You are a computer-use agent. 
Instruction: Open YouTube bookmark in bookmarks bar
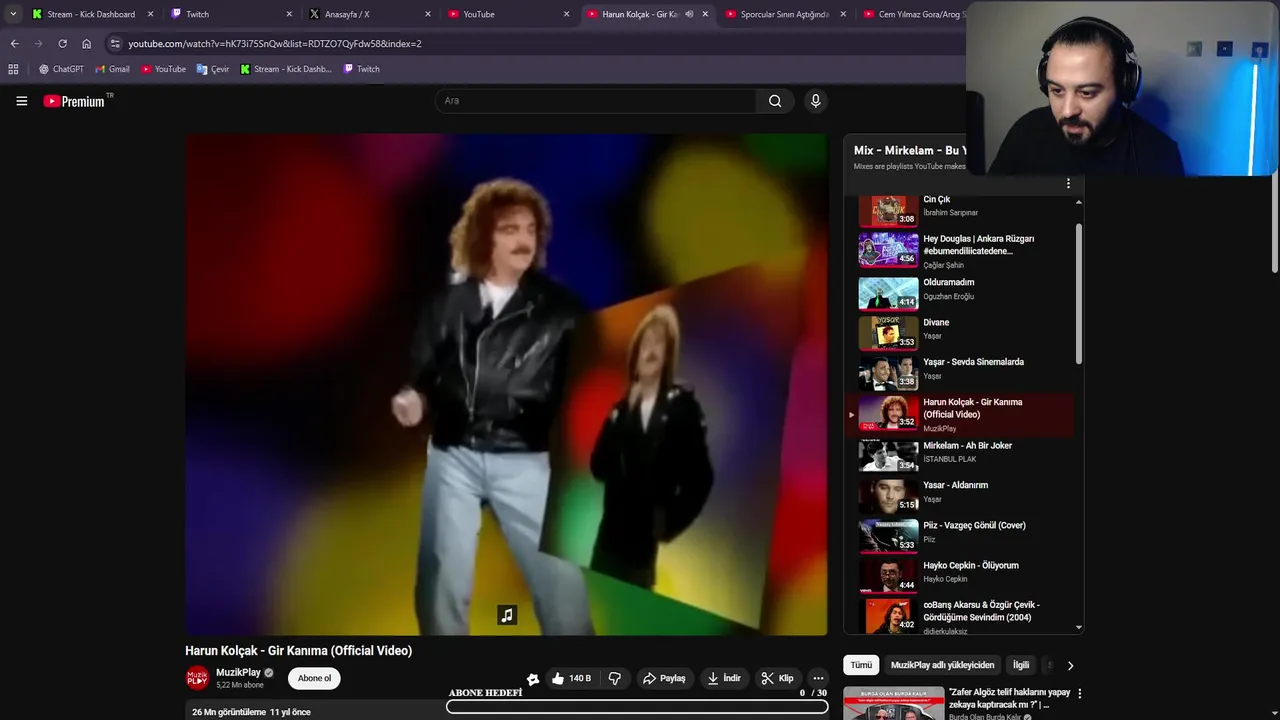tap(163, 69)
